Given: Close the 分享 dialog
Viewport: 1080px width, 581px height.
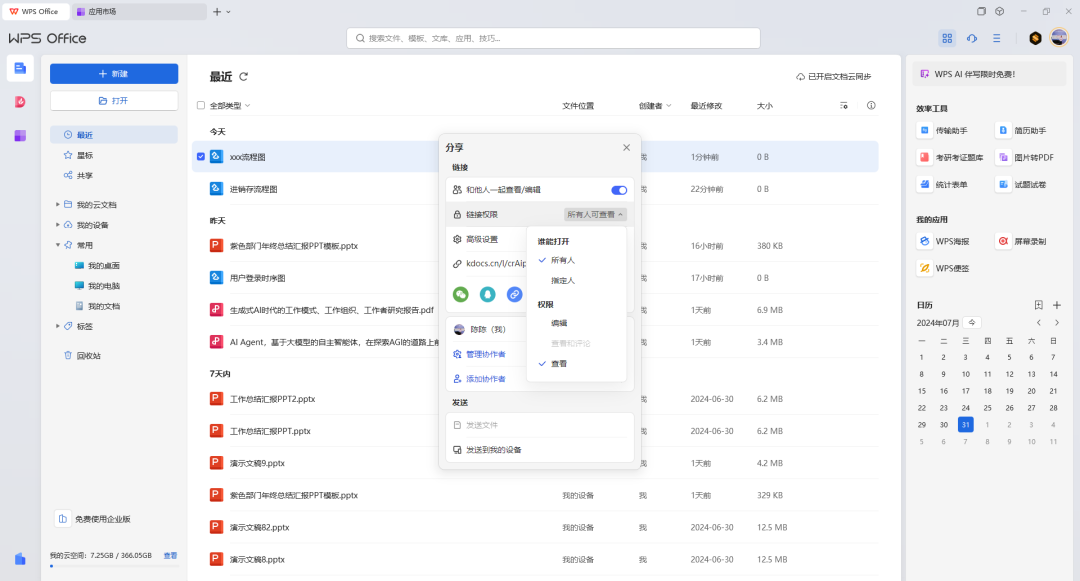Looking at the screenshot, I should point(626,147).
